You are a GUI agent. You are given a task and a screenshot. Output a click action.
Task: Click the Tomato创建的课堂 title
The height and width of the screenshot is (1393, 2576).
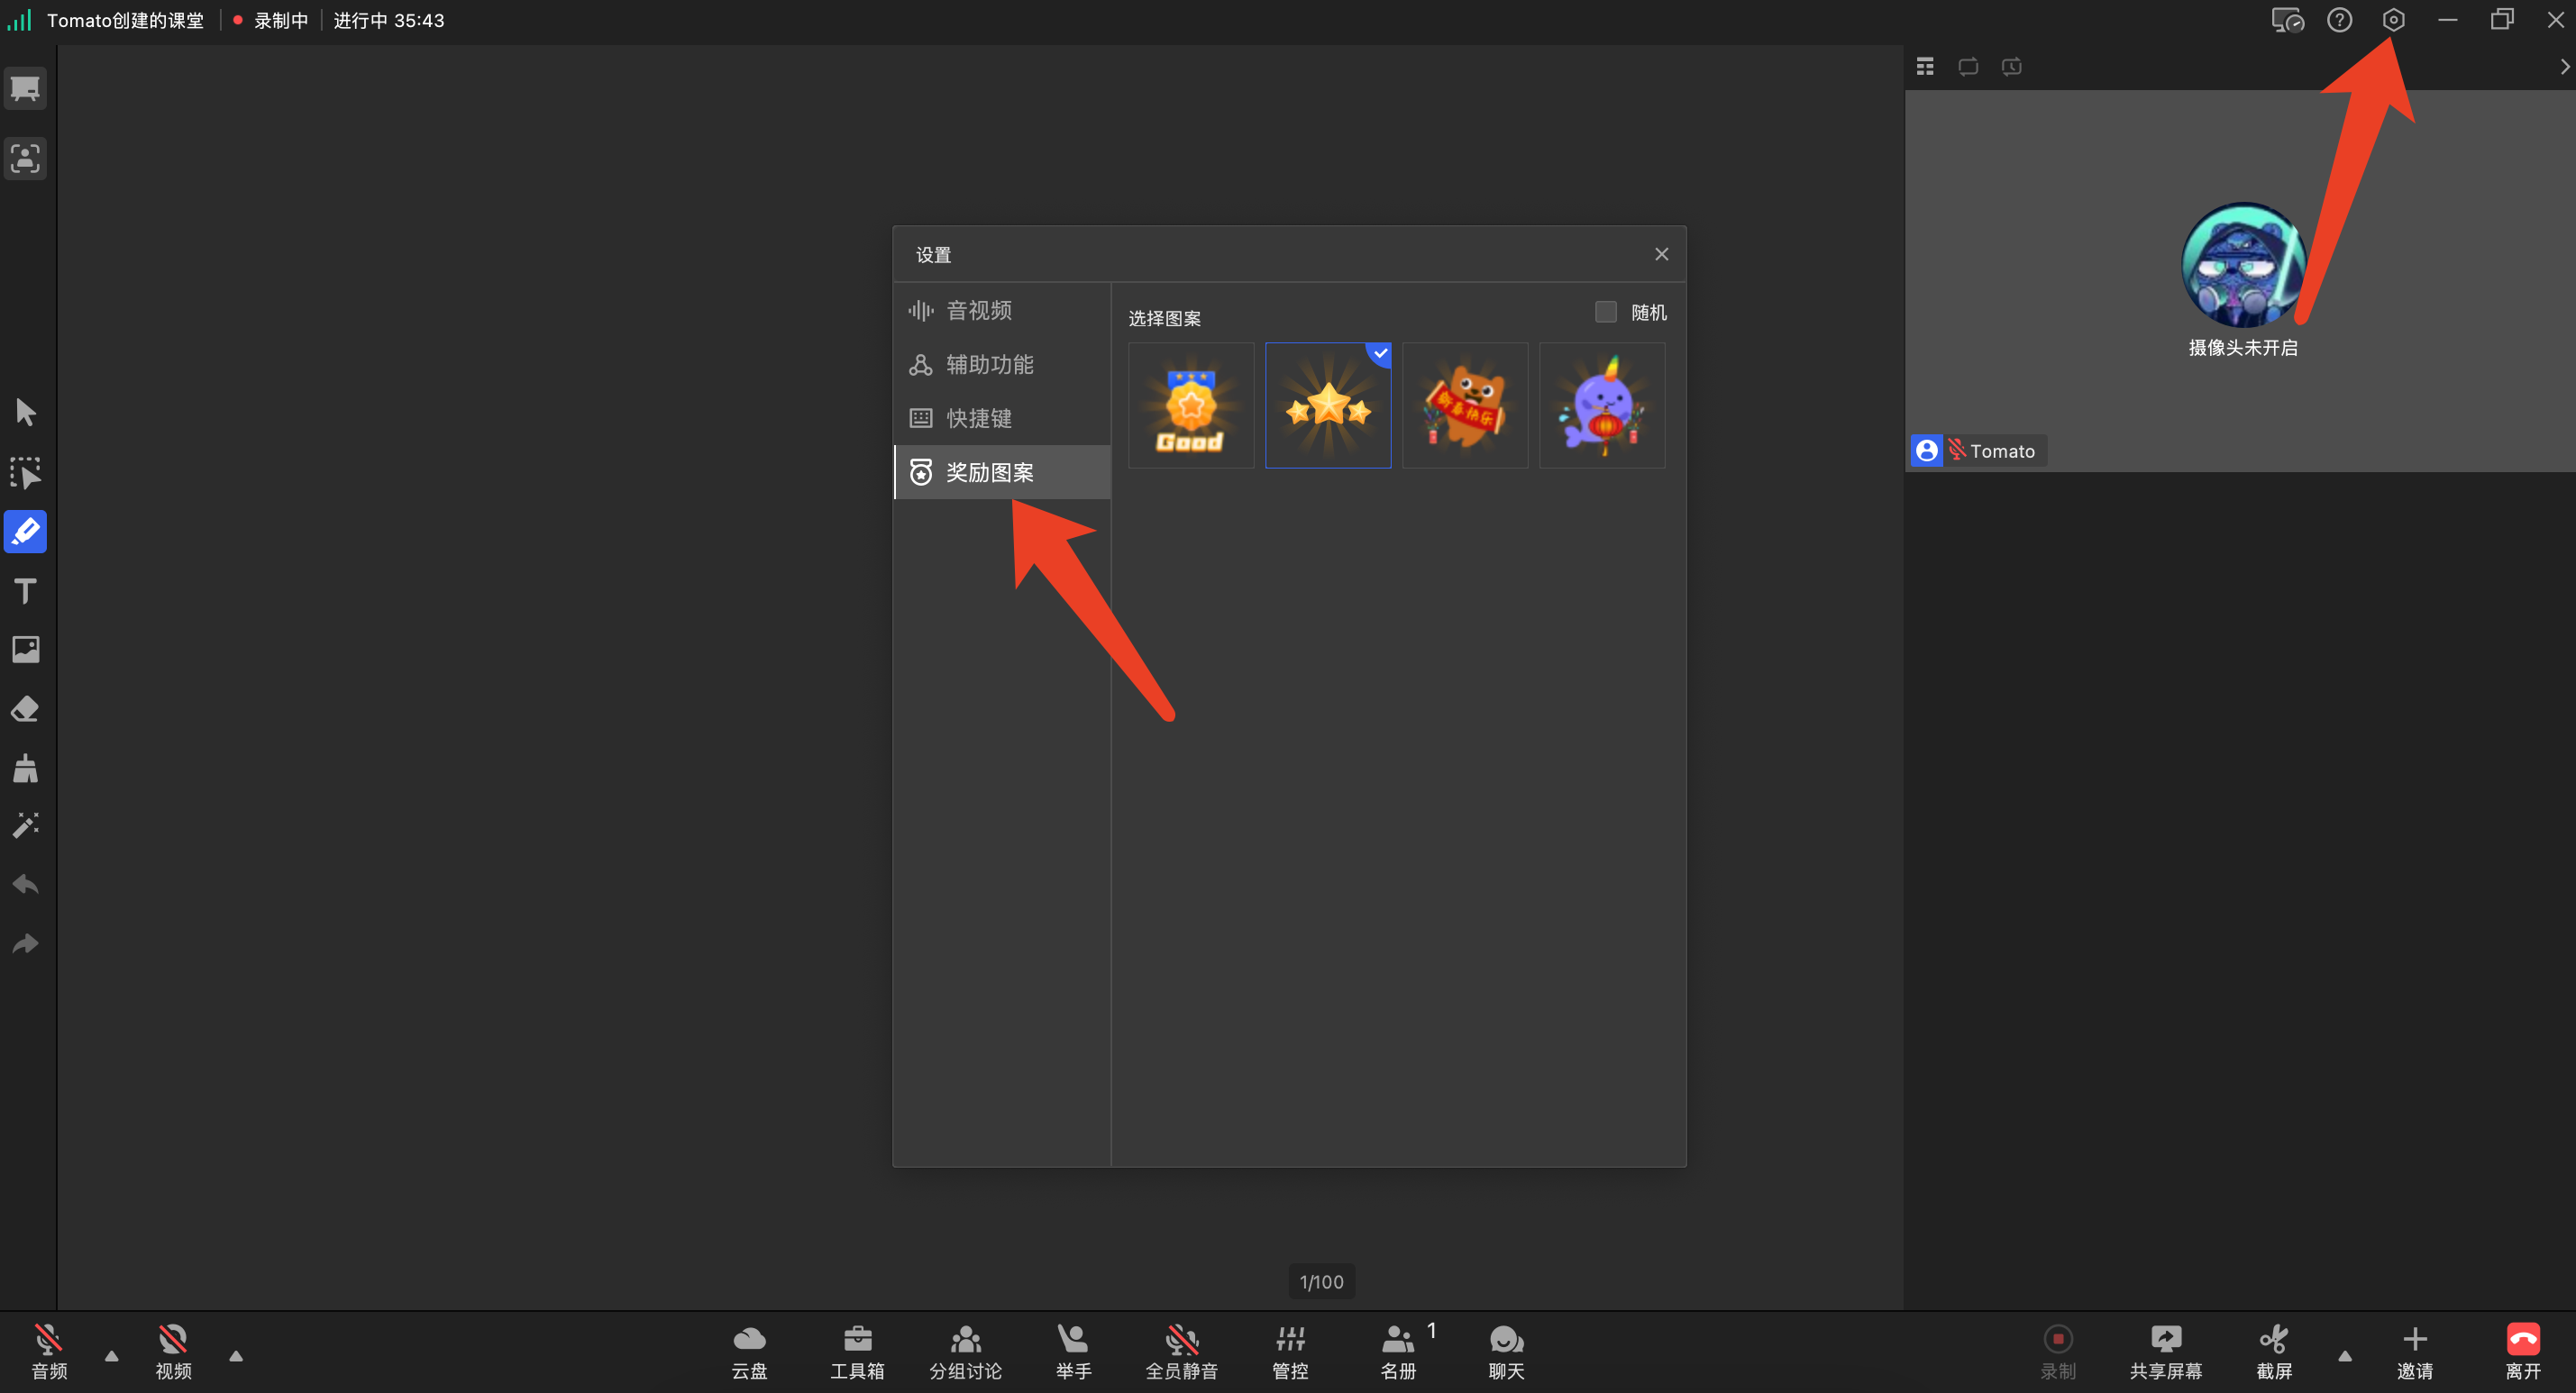[x=125, y=20]
